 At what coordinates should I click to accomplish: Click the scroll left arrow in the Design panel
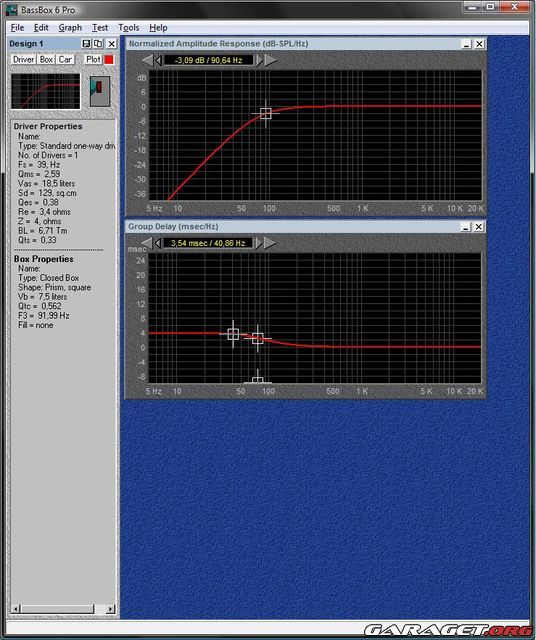[x=16, y=609]
